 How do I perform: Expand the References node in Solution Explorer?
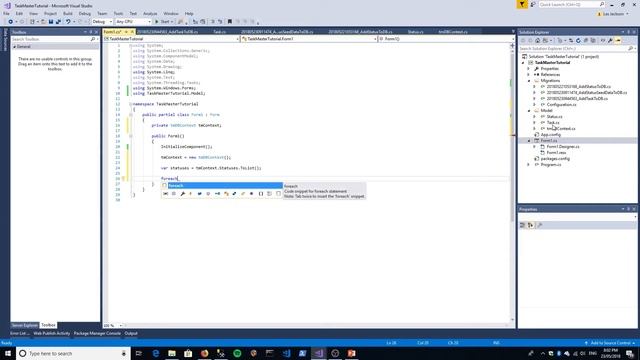529,75
